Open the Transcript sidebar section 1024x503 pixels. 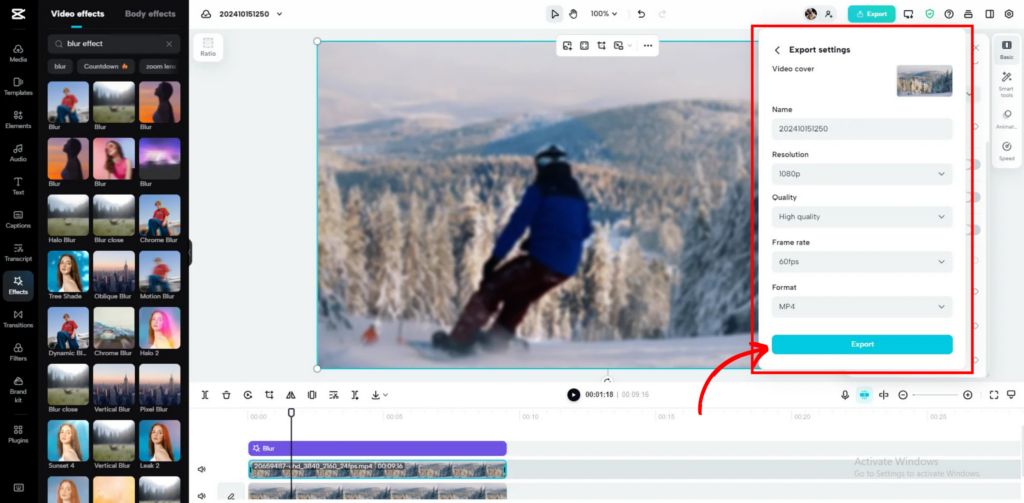point(18,253)
